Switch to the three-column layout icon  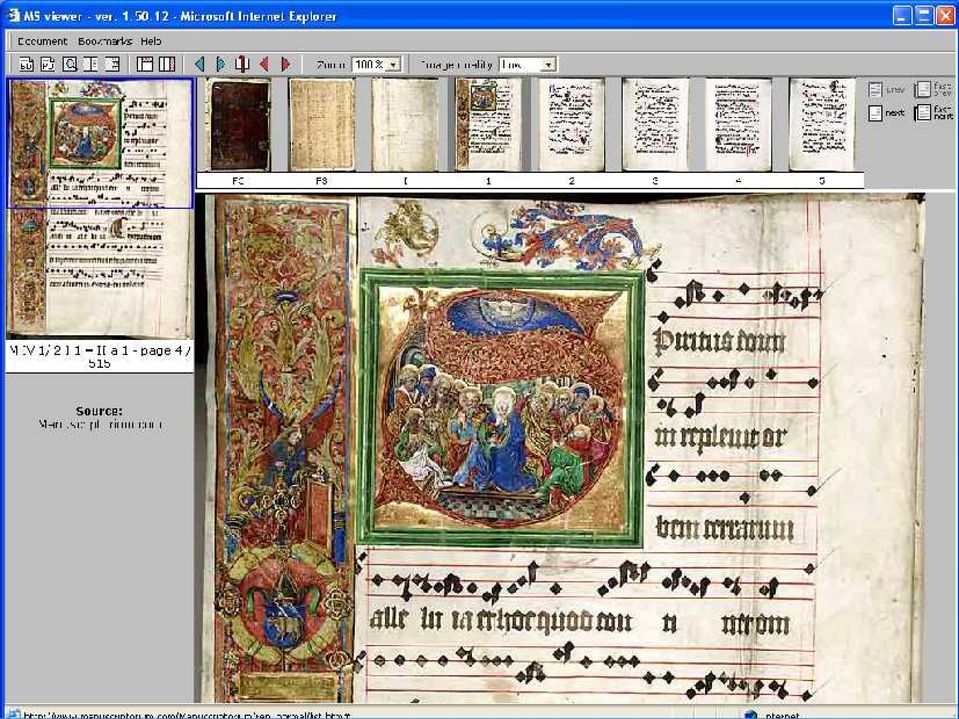point(167,64)
